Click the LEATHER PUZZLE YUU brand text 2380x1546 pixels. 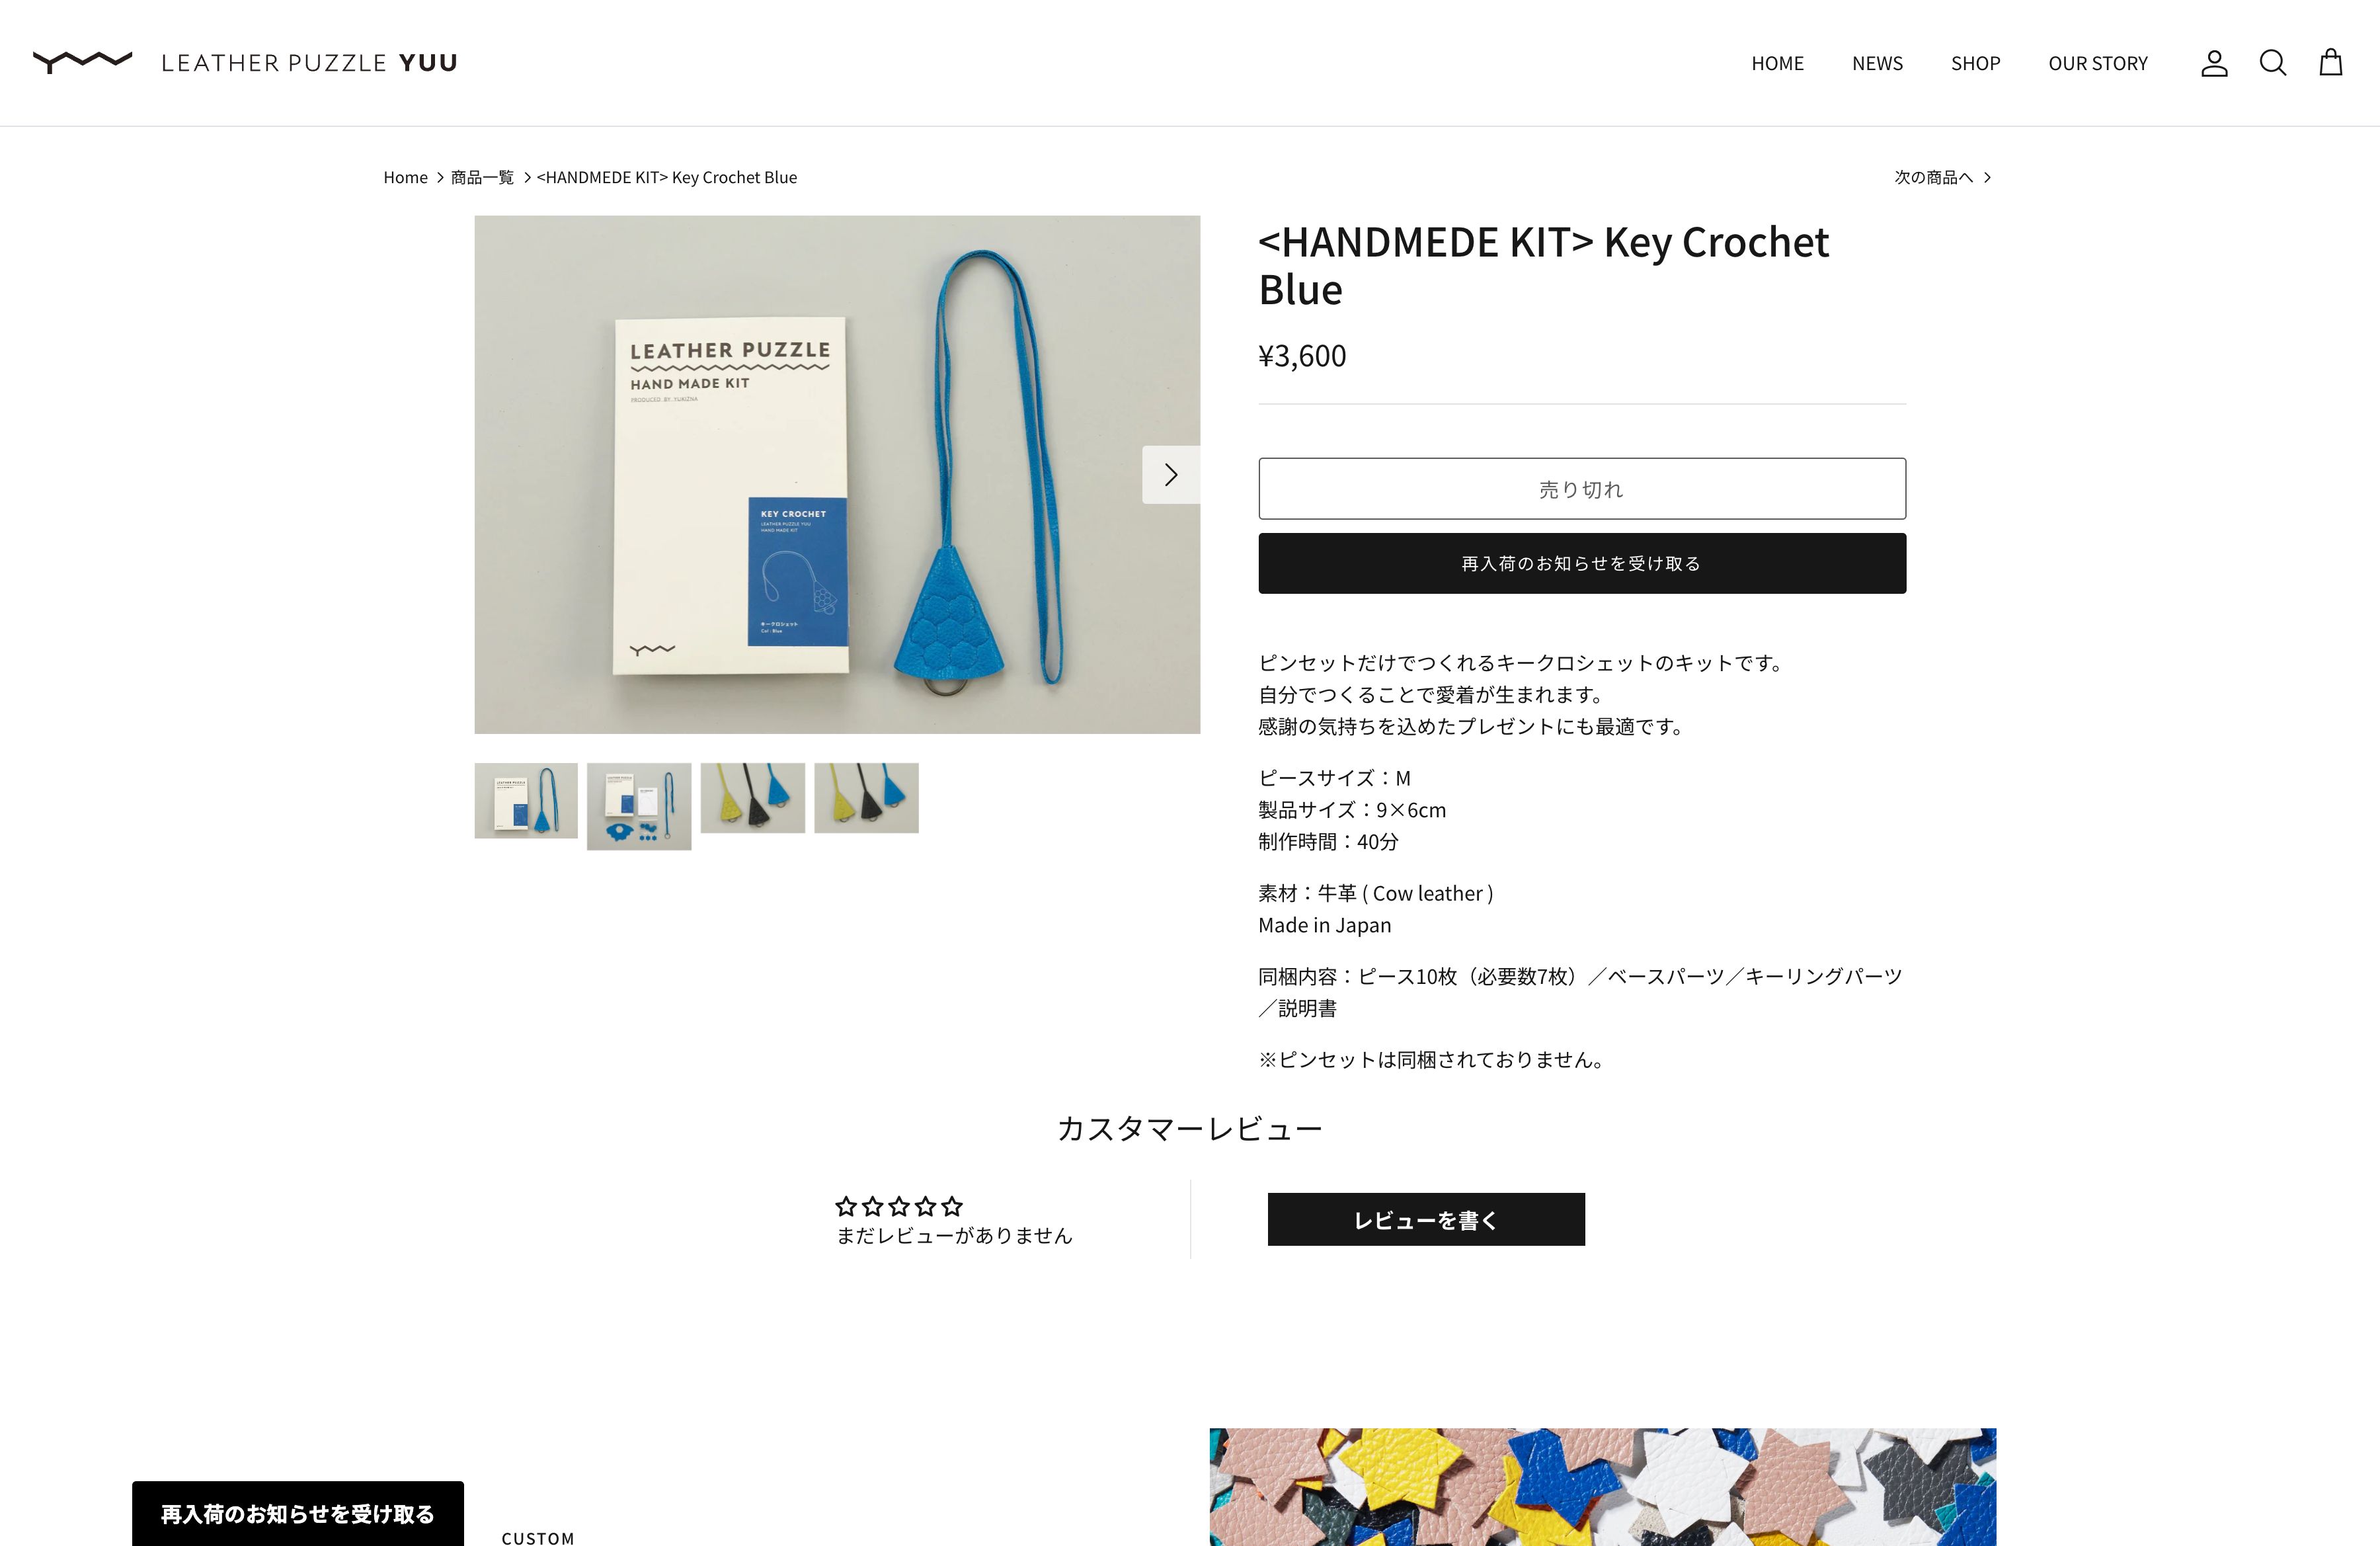(309, 63)
